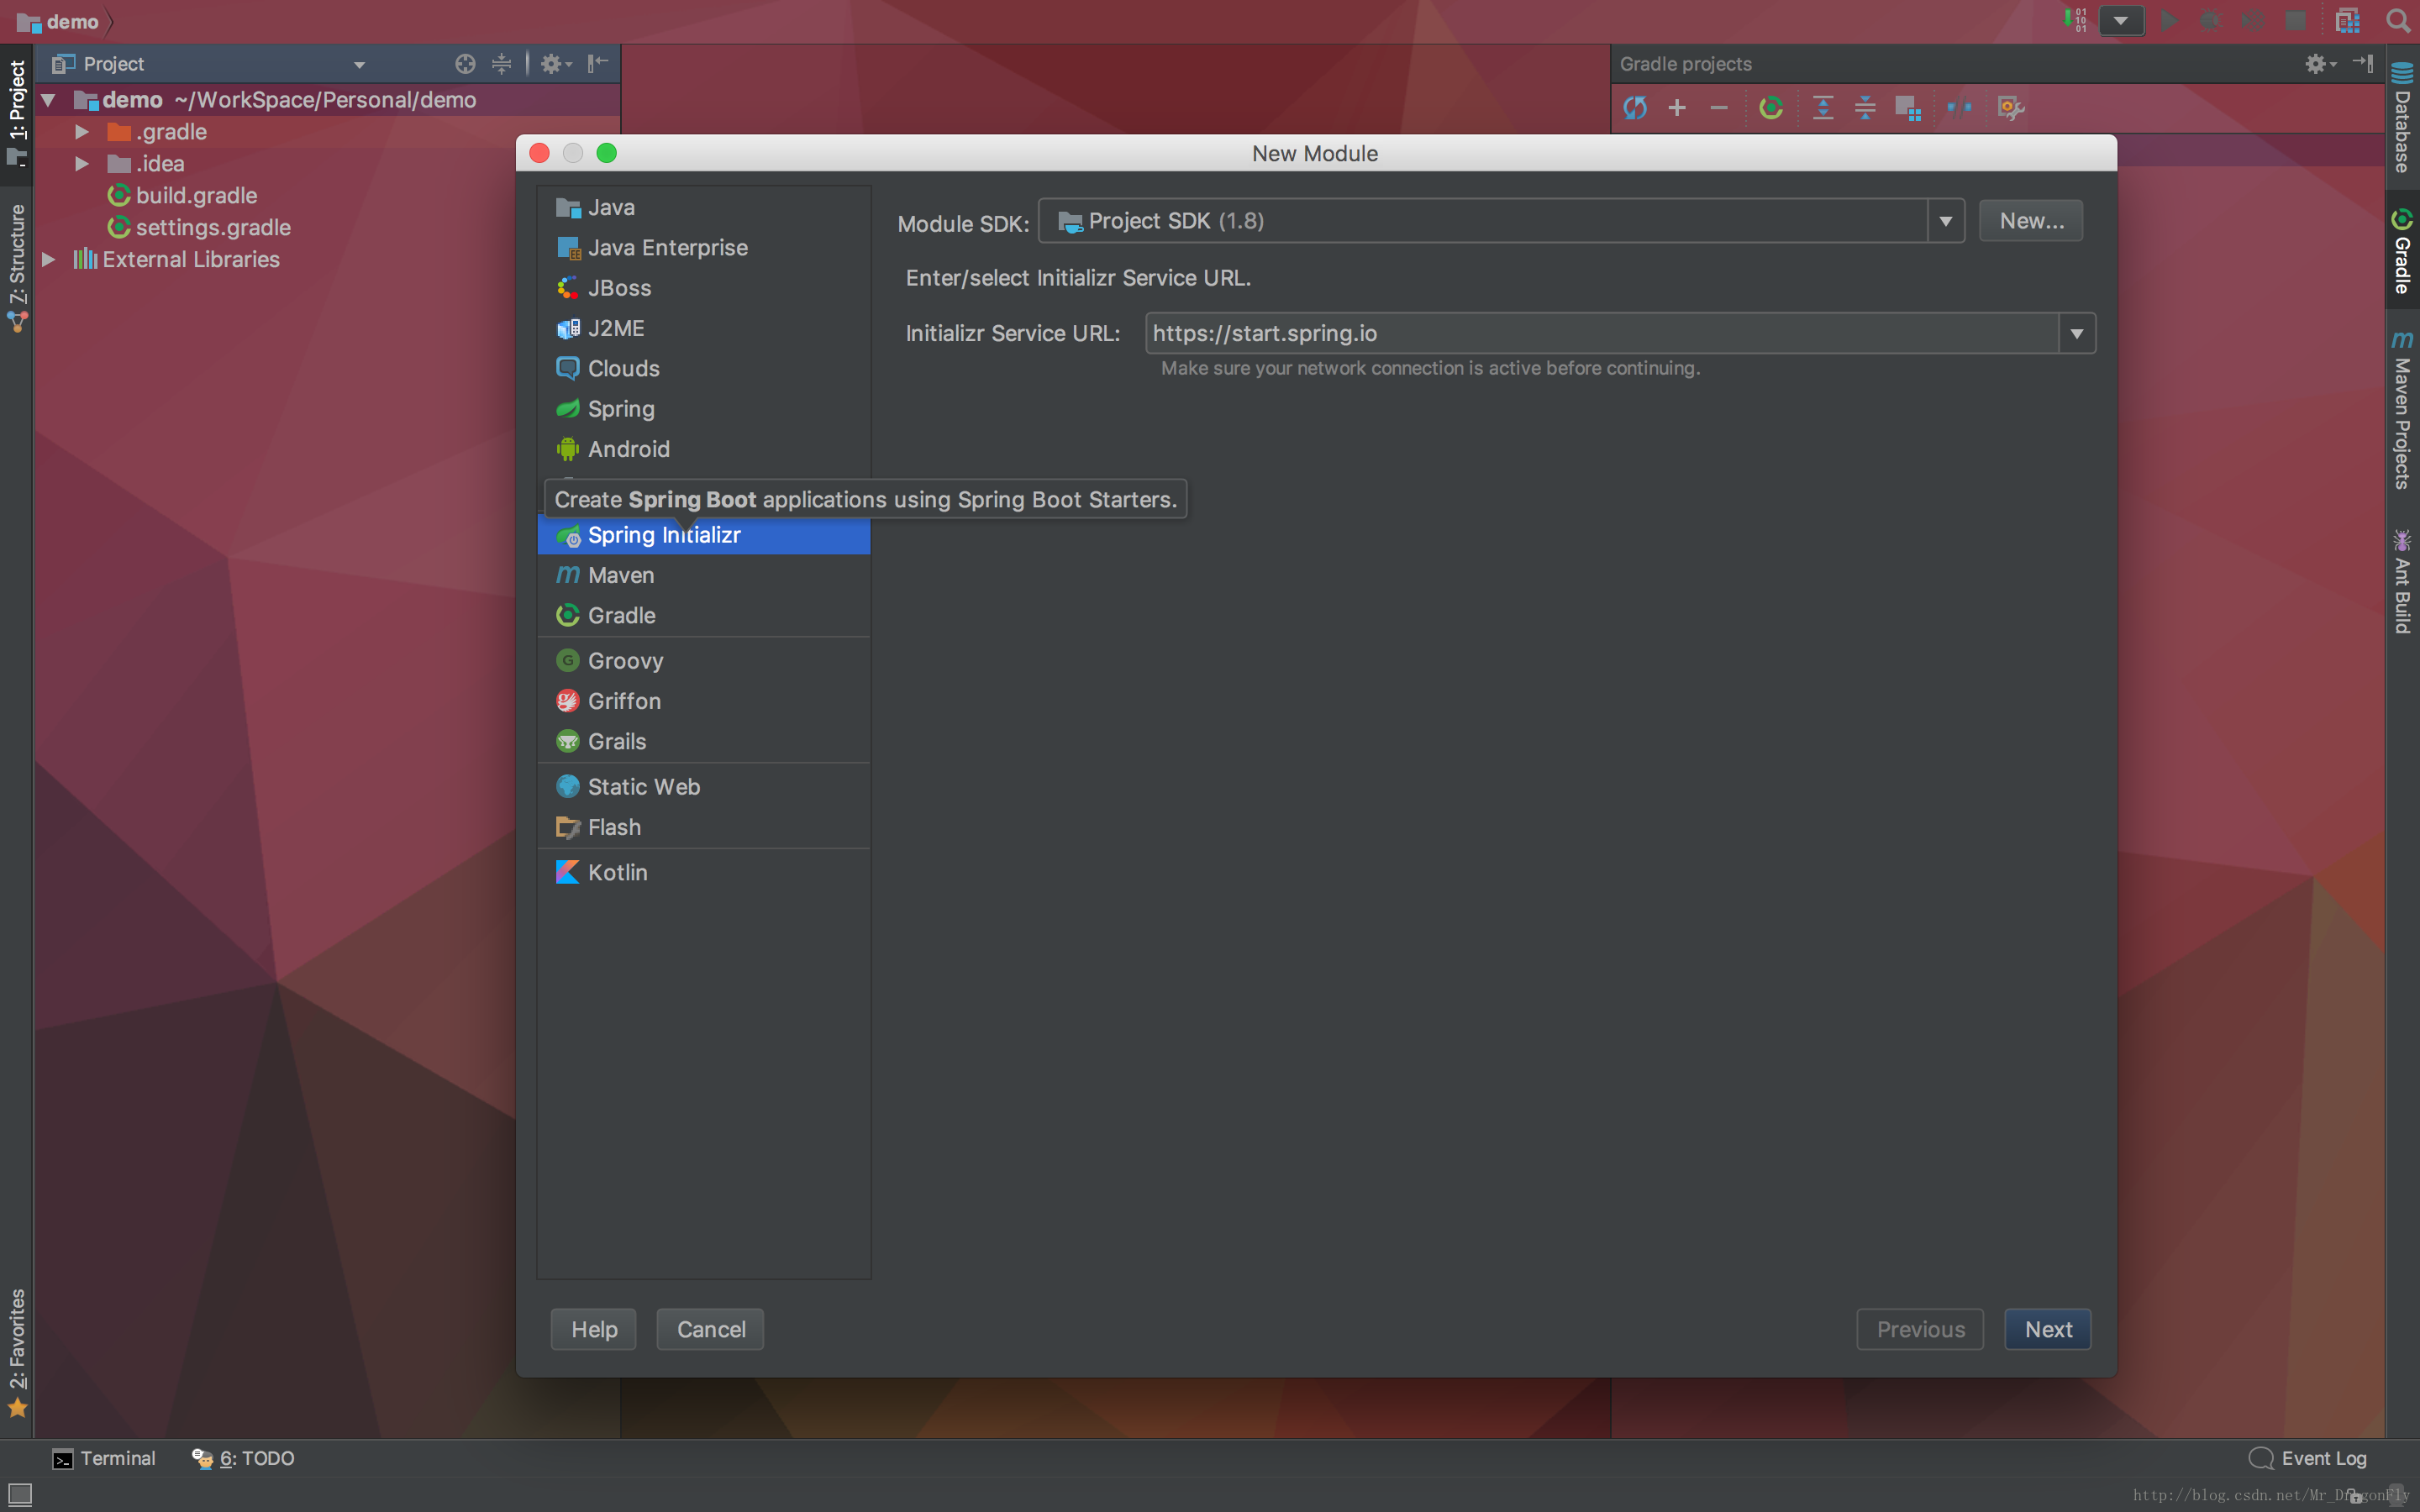The height and width of the screenshot is (1512, 2420).
Task: Detach Gradle project with minus icon
Action: (1719, 108)
